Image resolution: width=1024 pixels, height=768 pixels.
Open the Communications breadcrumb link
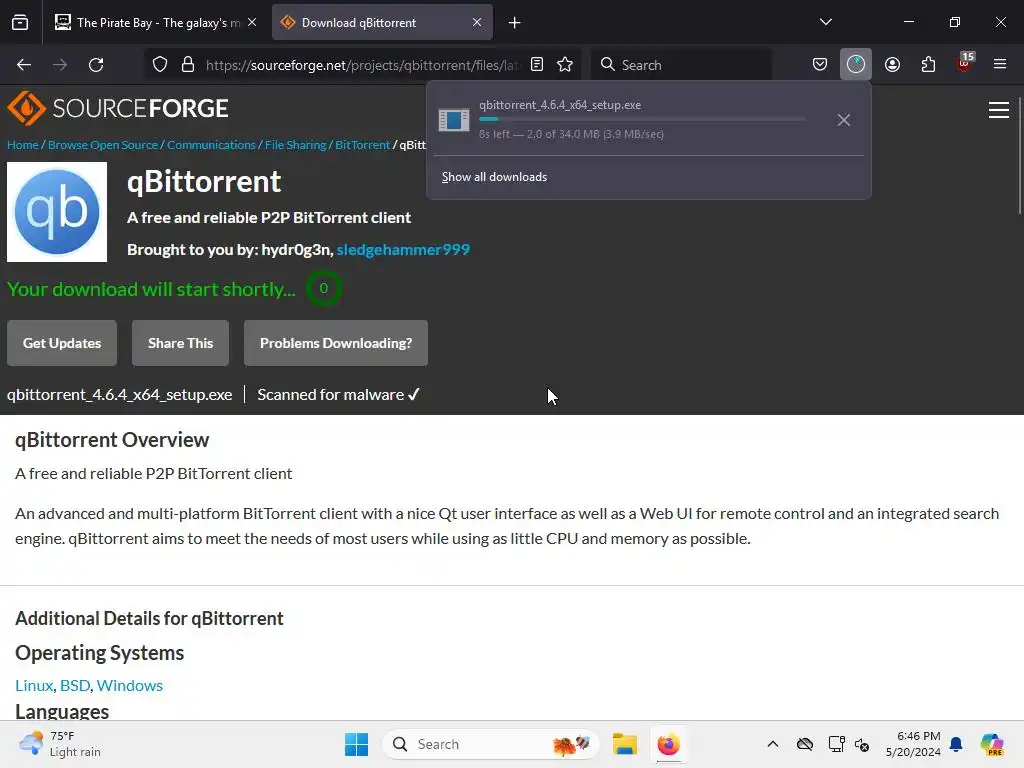point(211,145)
